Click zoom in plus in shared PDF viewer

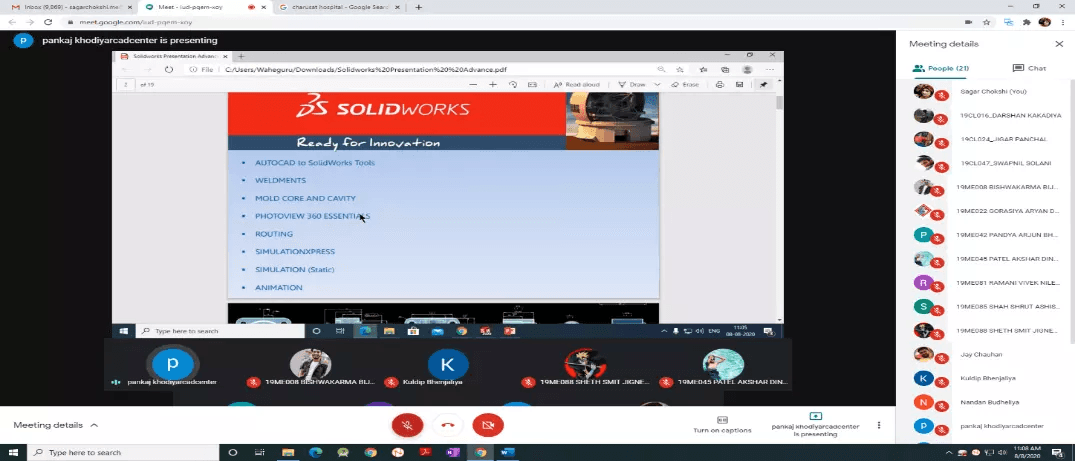(492, 84)
